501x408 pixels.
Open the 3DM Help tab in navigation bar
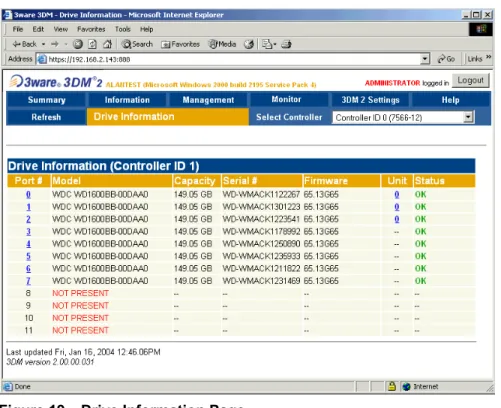[x=450, y=100]
